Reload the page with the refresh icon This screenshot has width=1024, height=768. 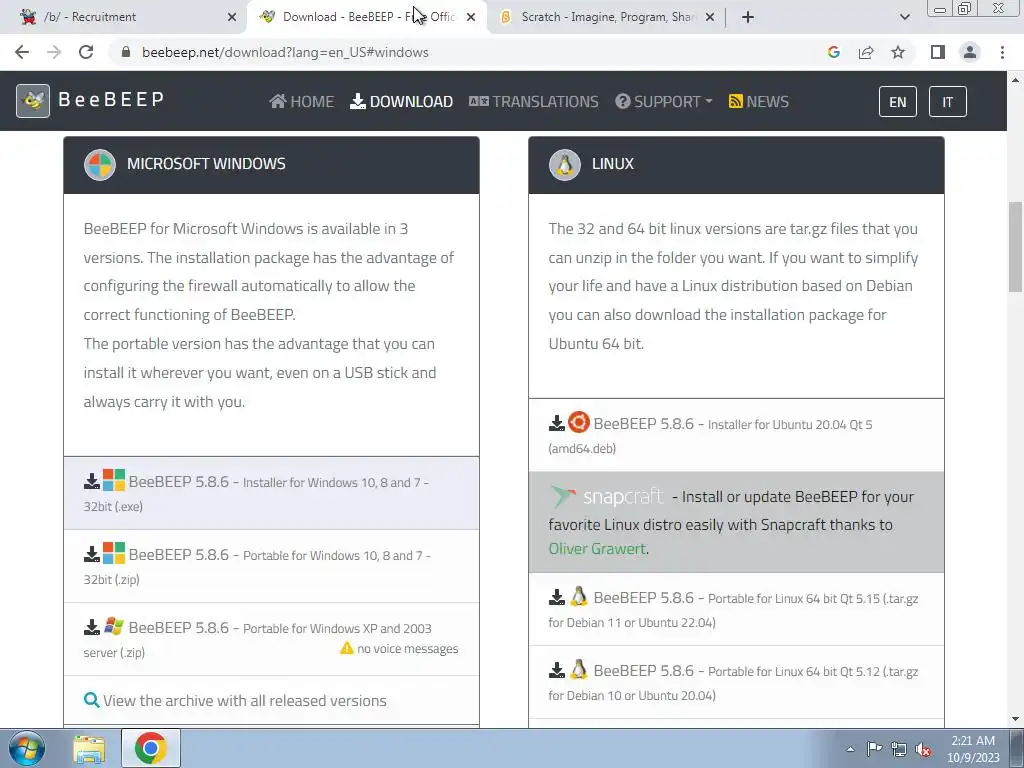coord(86,52)
